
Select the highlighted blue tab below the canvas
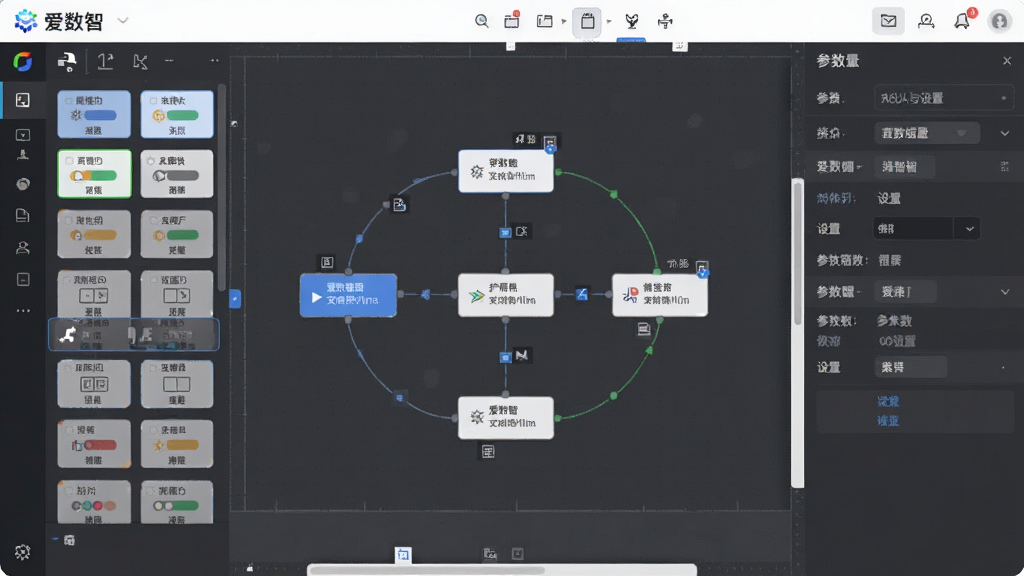click(x=403, y=554)
